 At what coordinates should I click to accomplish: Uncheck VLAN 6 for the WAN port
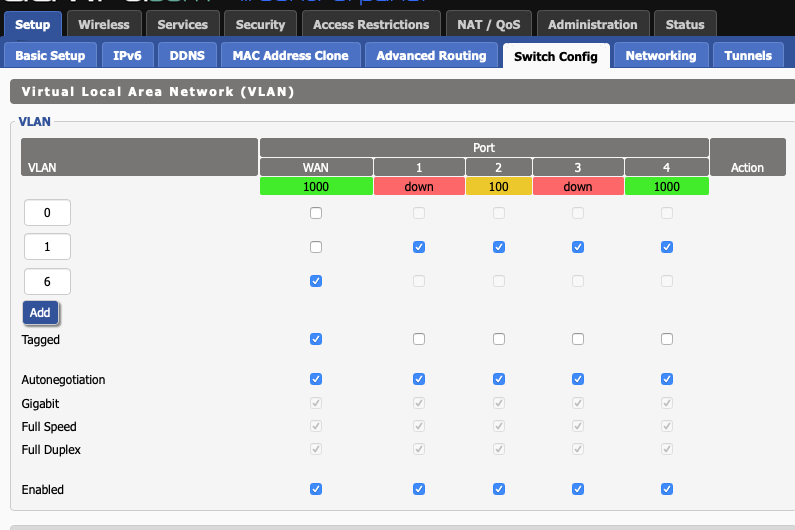[x=316, y=281]
